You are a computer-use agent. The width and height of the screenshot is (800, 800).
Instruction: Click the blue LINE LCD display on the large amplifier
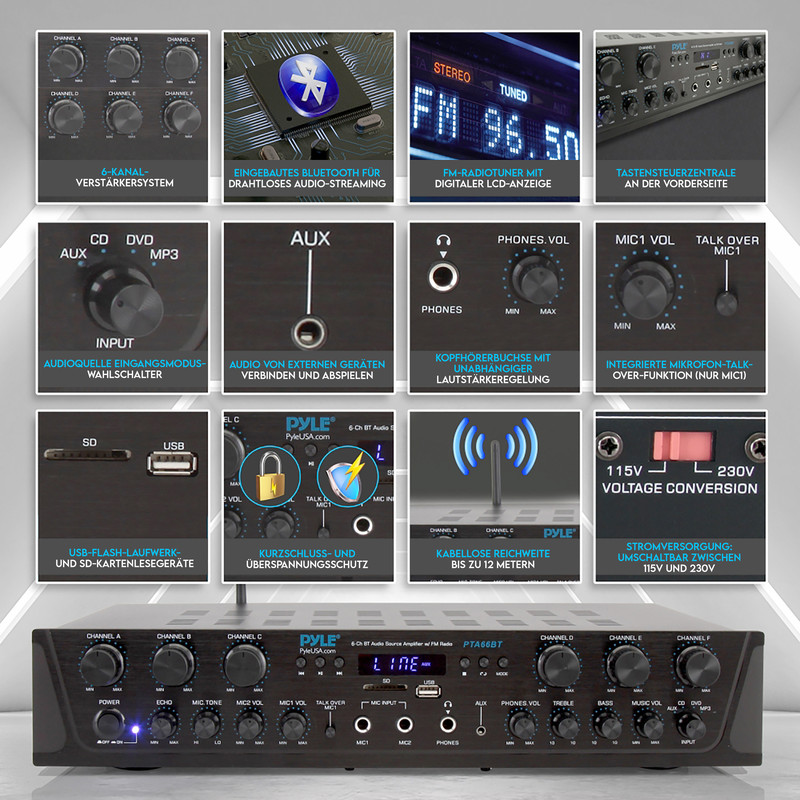[402, 664]
